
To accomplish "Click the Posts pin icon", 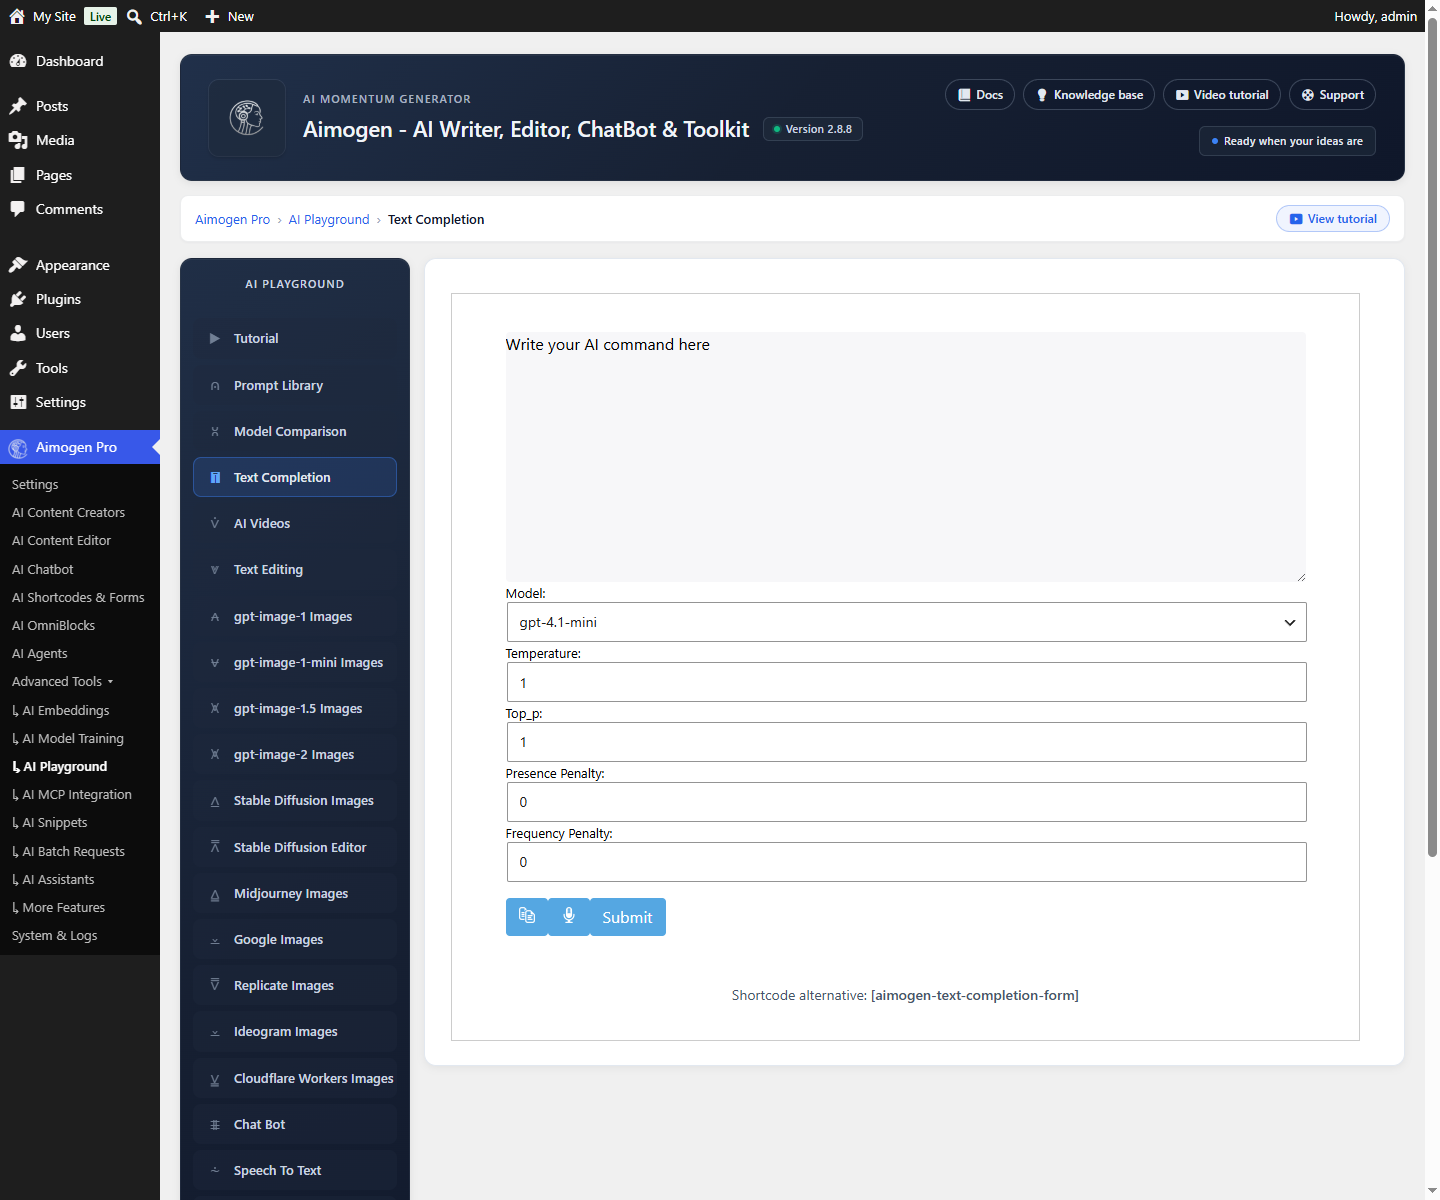I will (x=18, y=106).
